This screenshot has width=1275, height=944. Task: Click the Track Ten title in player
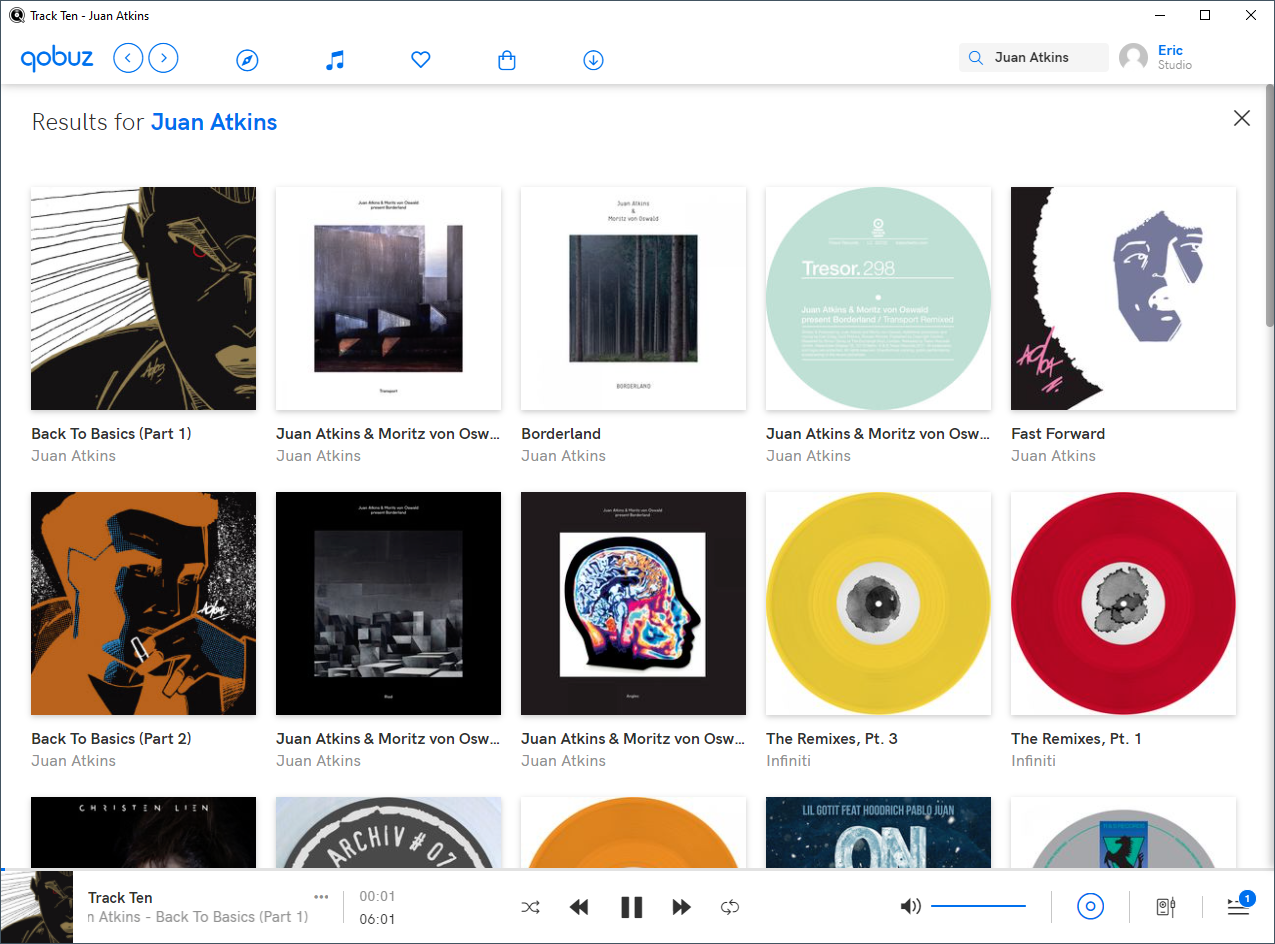pos(120,898)
